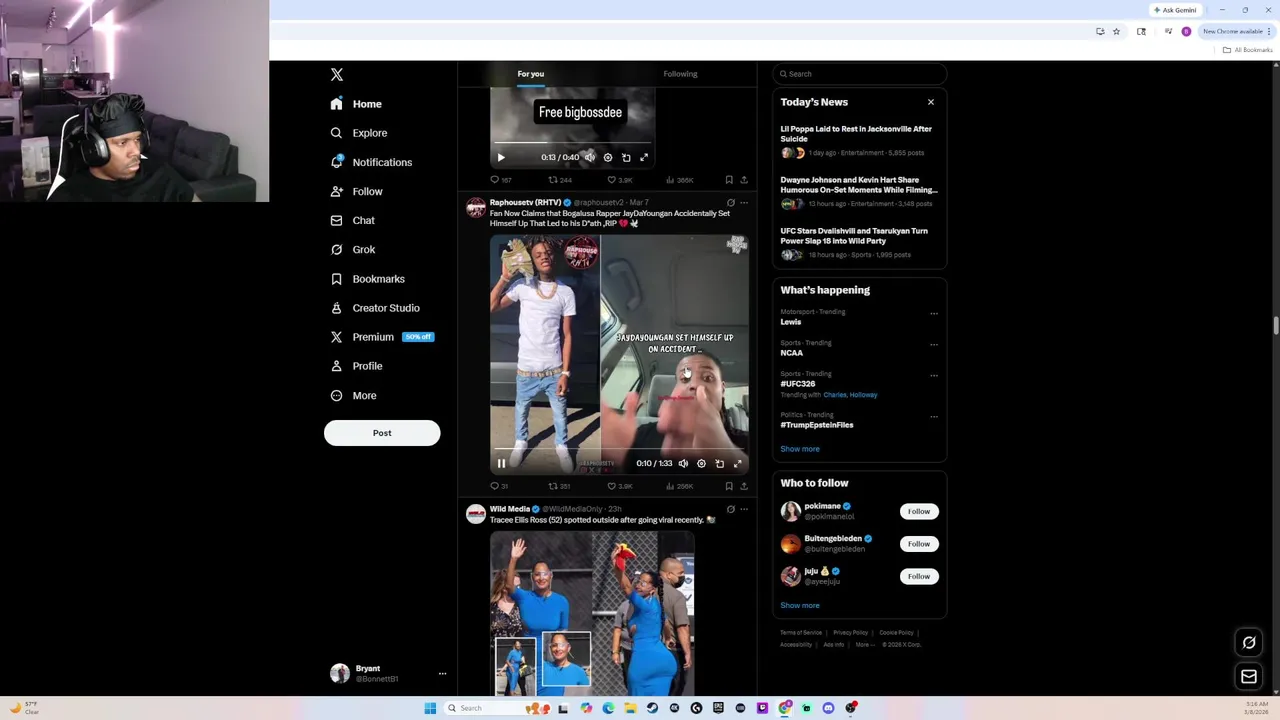Enter fullscreen on the Raphousetv video
The height and width of the screenshot is (720, 1280).
click(x=738, y=463)
